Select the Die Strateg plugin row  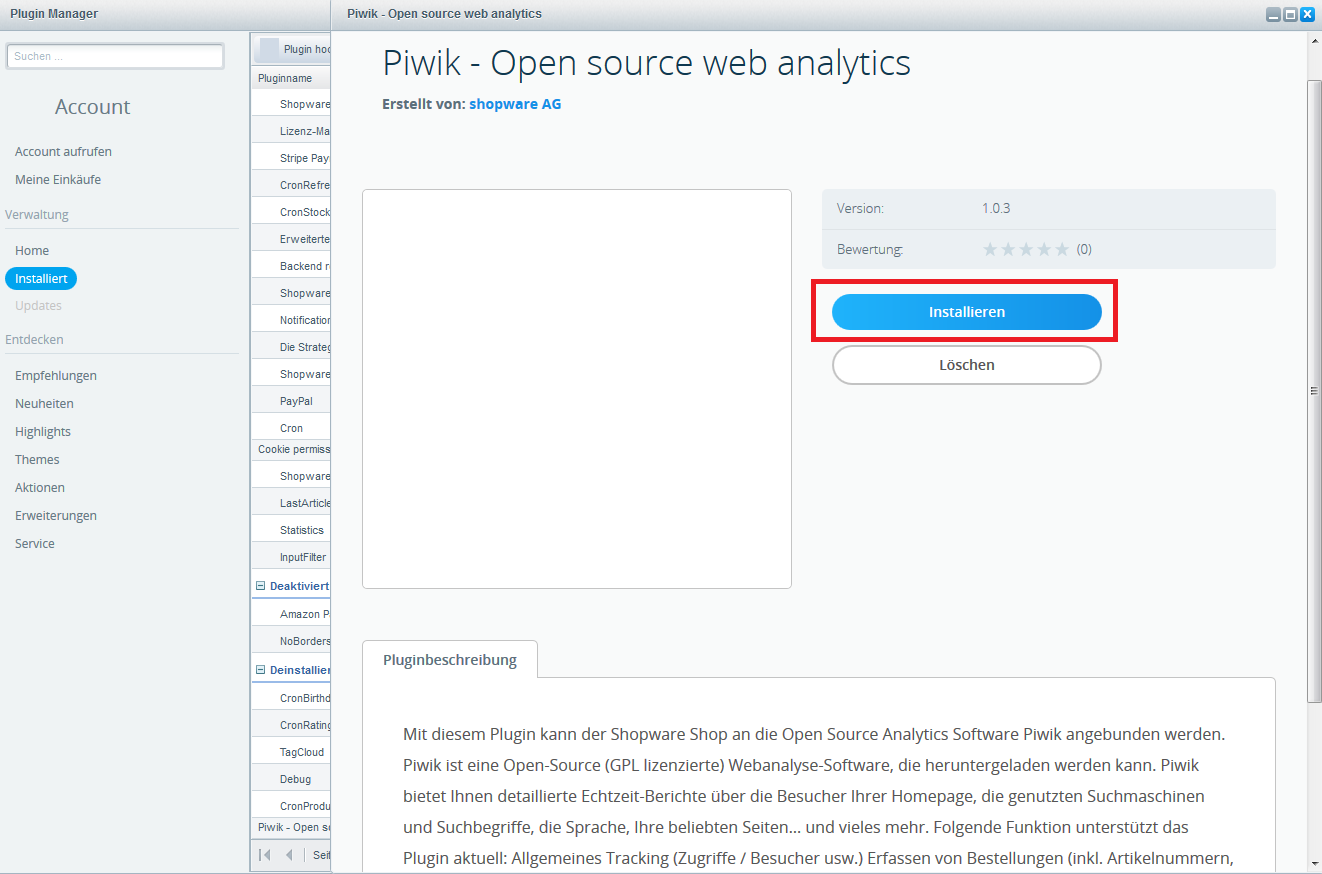pos(291,347)
